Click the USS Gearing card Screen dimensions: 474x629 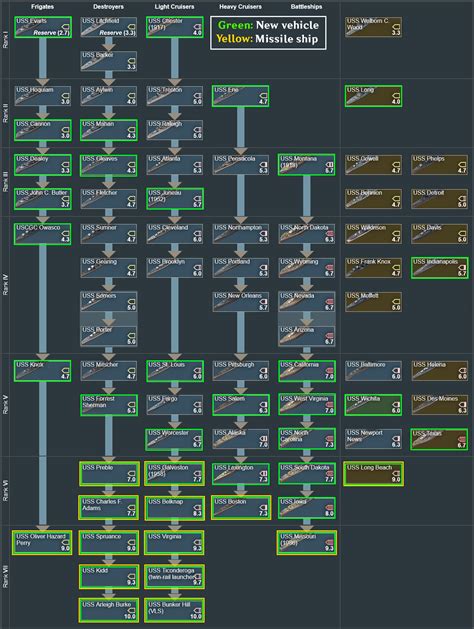[x=109, y=268]
